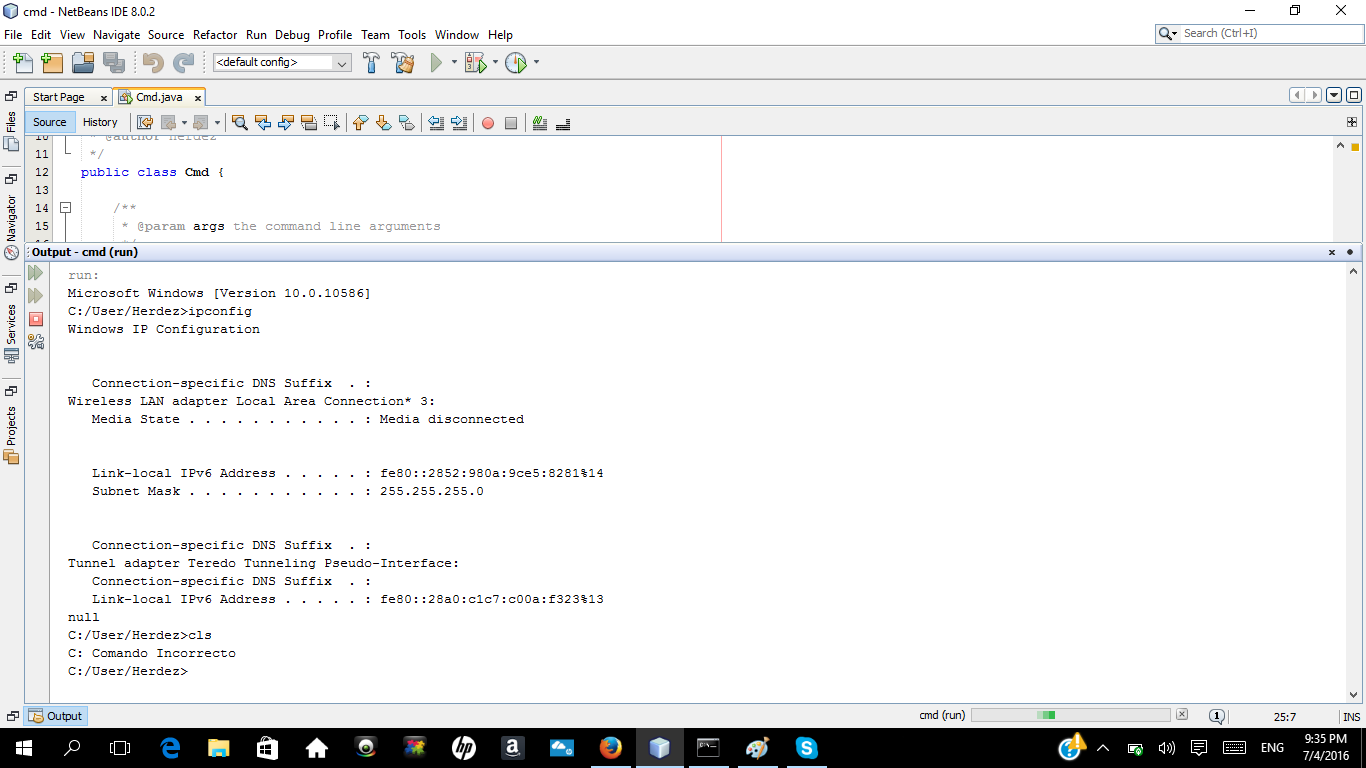Click the New Project toolbar icon
The width and height of the screenshot is (1366, 768).
(x=52, y=63)
